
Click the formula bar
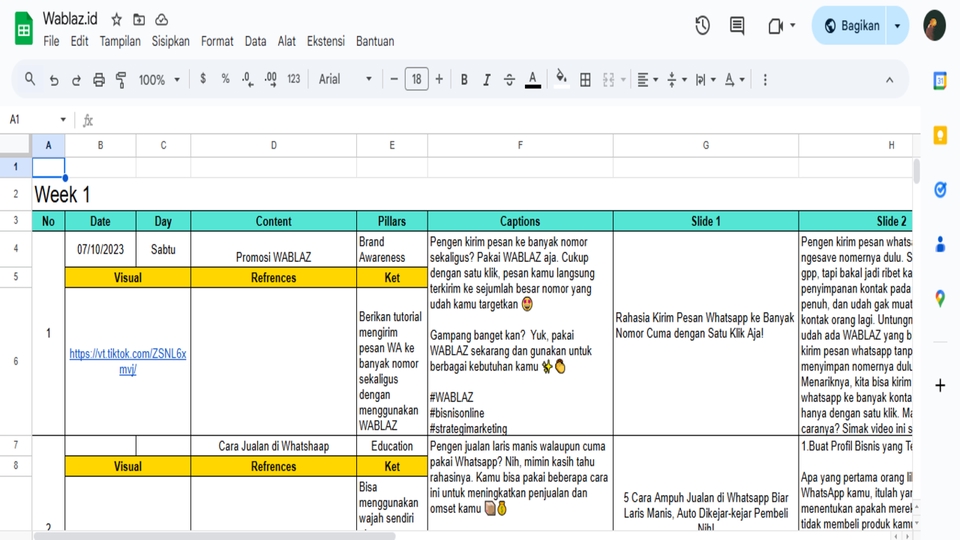click(508, 120)
